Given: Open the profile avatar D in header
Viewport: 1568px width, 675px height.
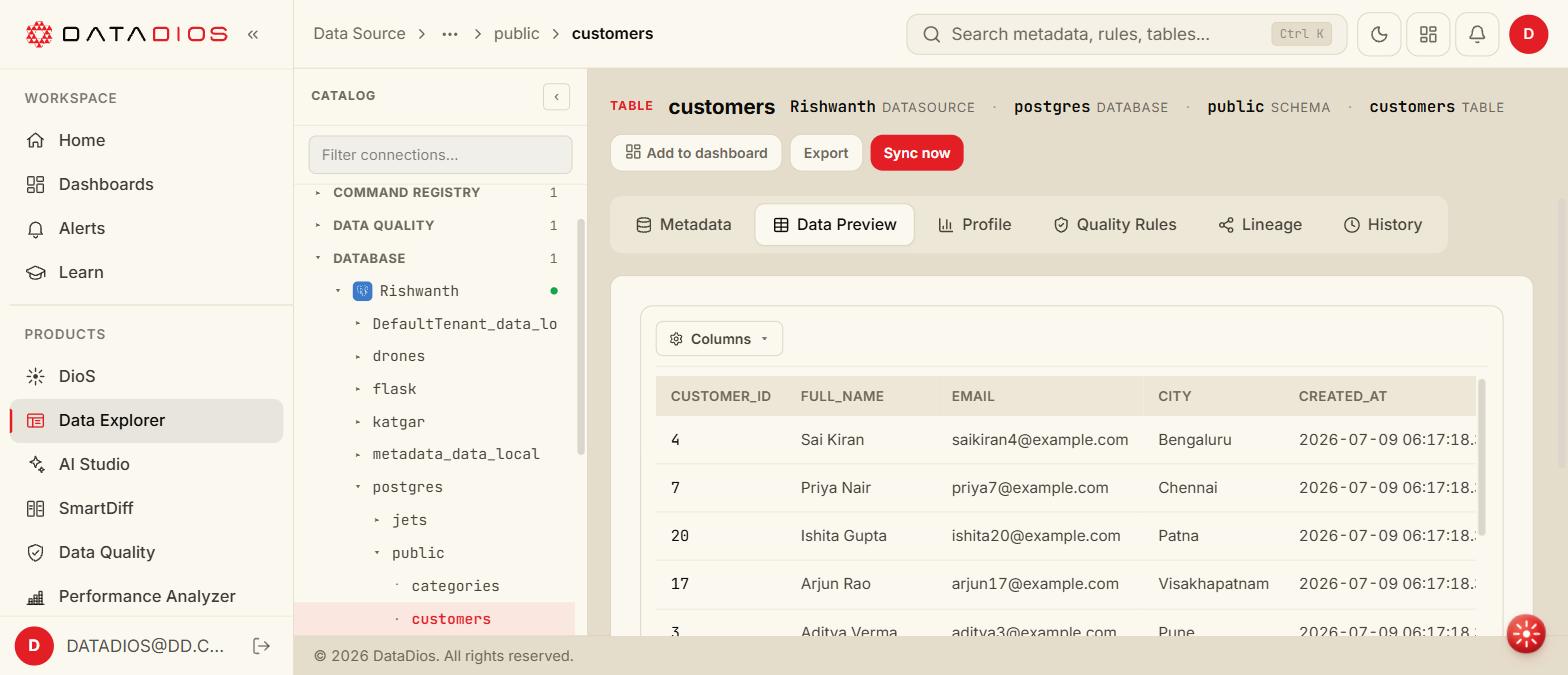Looking at the screenshot, I should [1528, 34].
